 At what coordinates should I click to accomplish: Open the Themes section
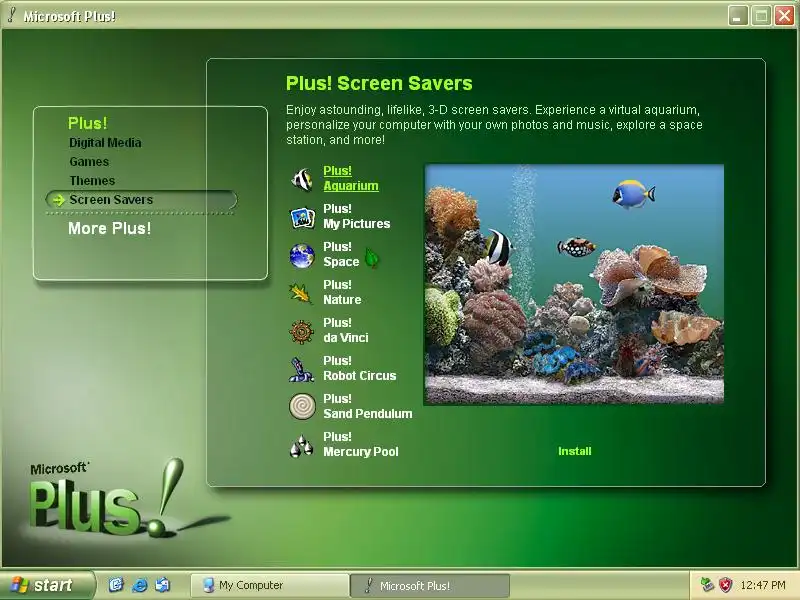pos(92,181)
